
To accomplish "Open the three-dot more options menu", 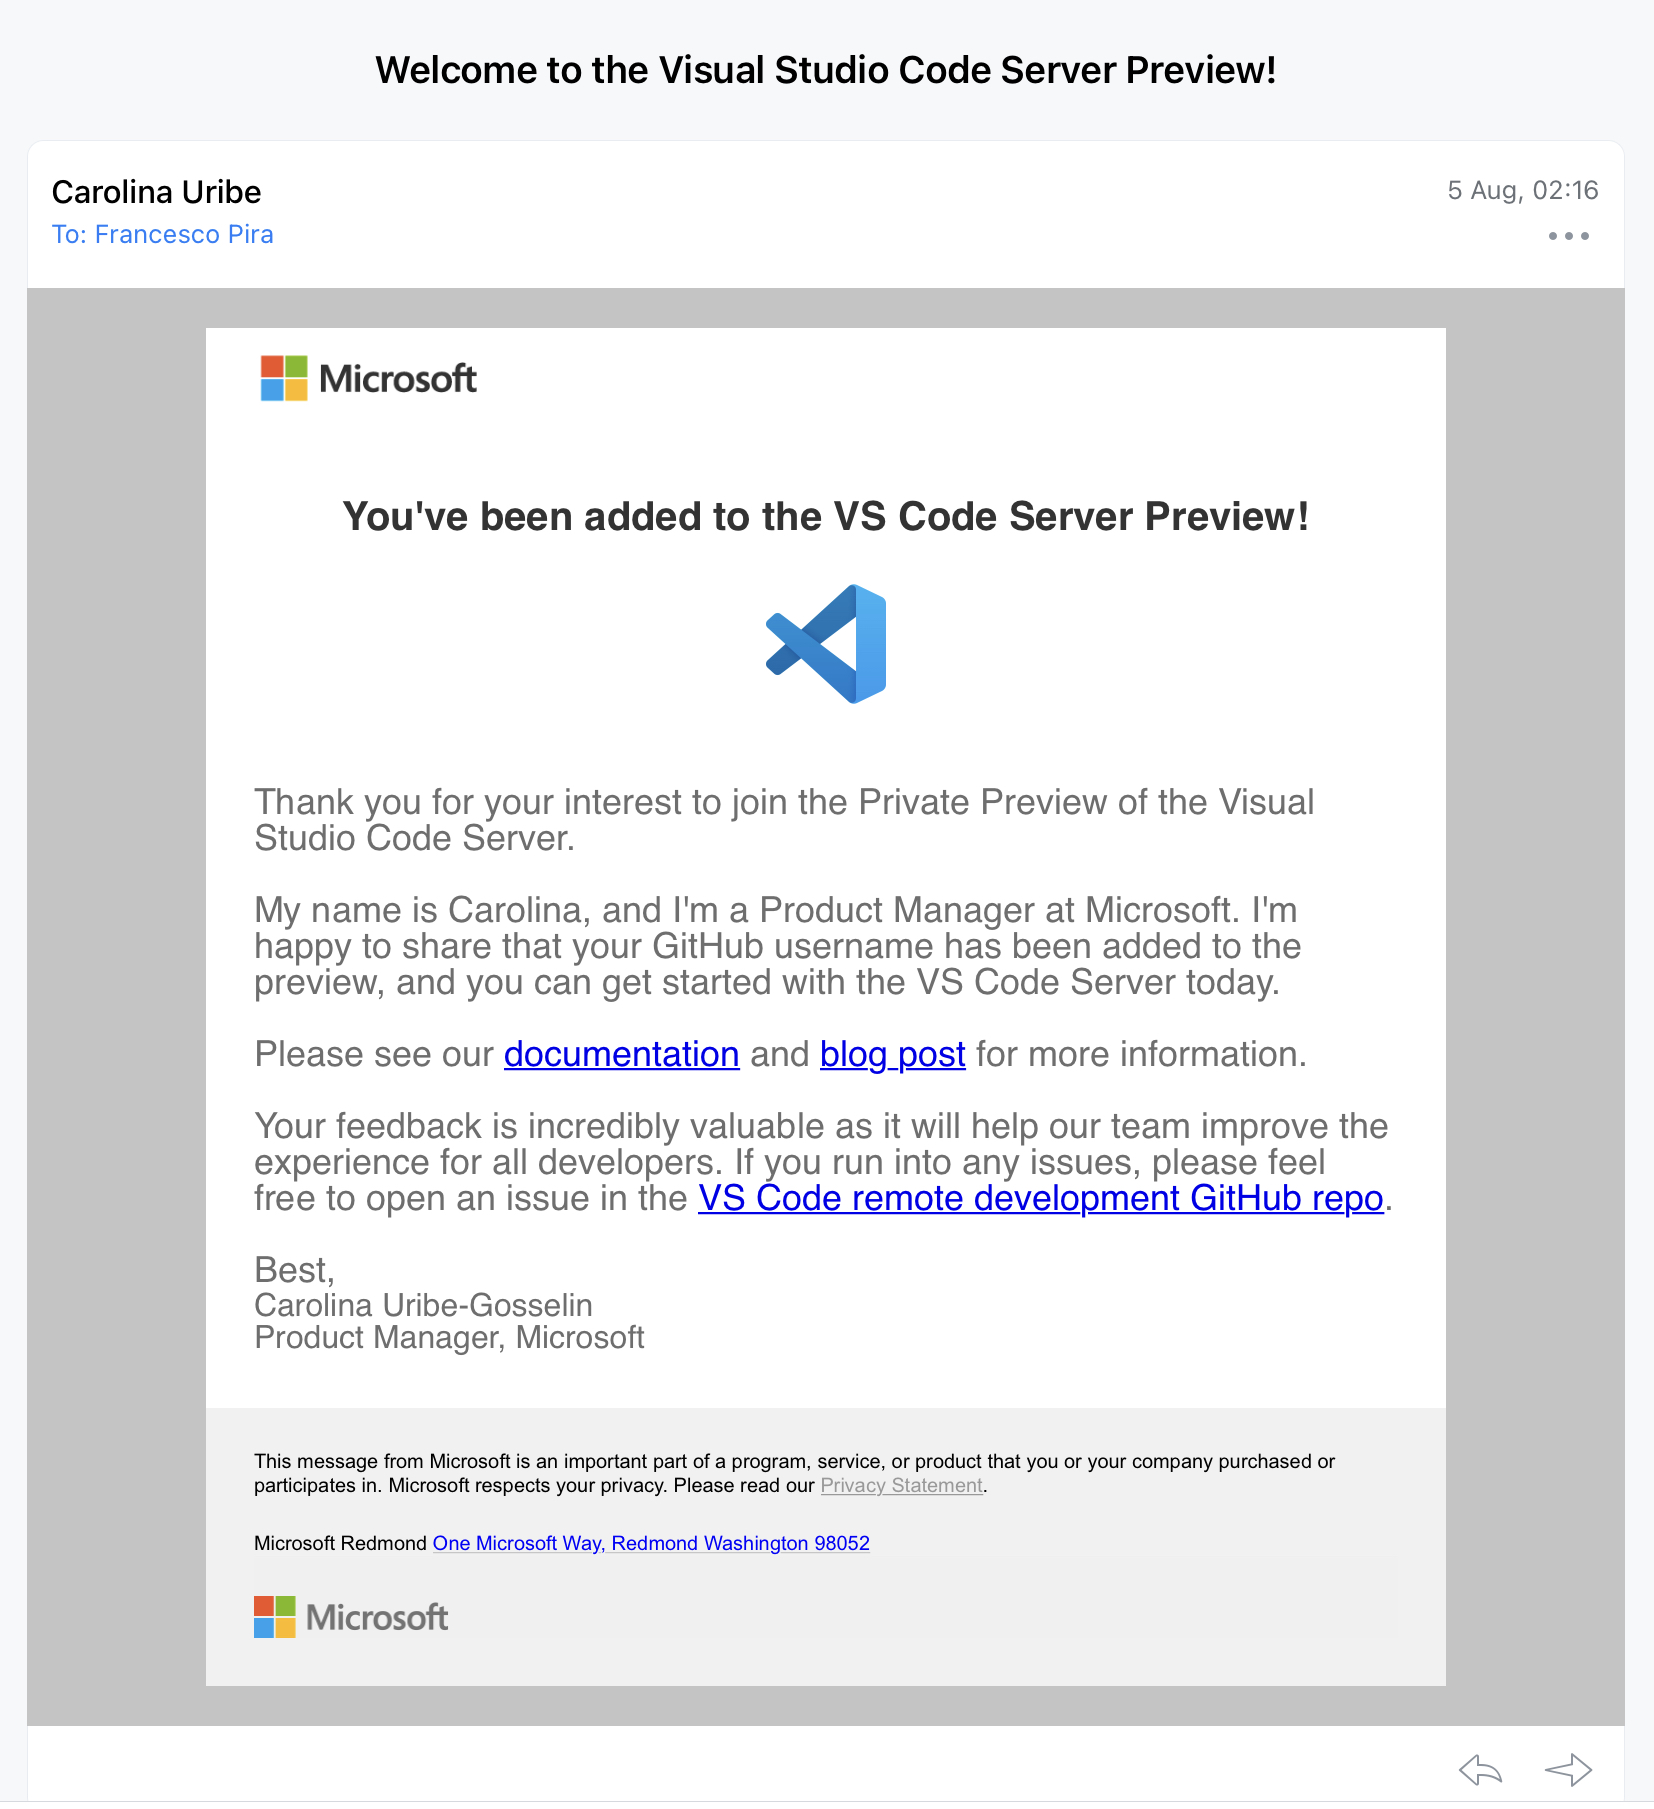I will point(1568,236).
